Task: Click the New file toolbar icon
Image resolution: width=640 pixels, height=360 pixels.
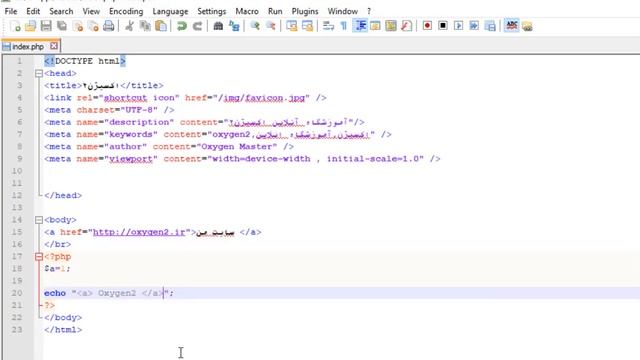Action: 15,26
